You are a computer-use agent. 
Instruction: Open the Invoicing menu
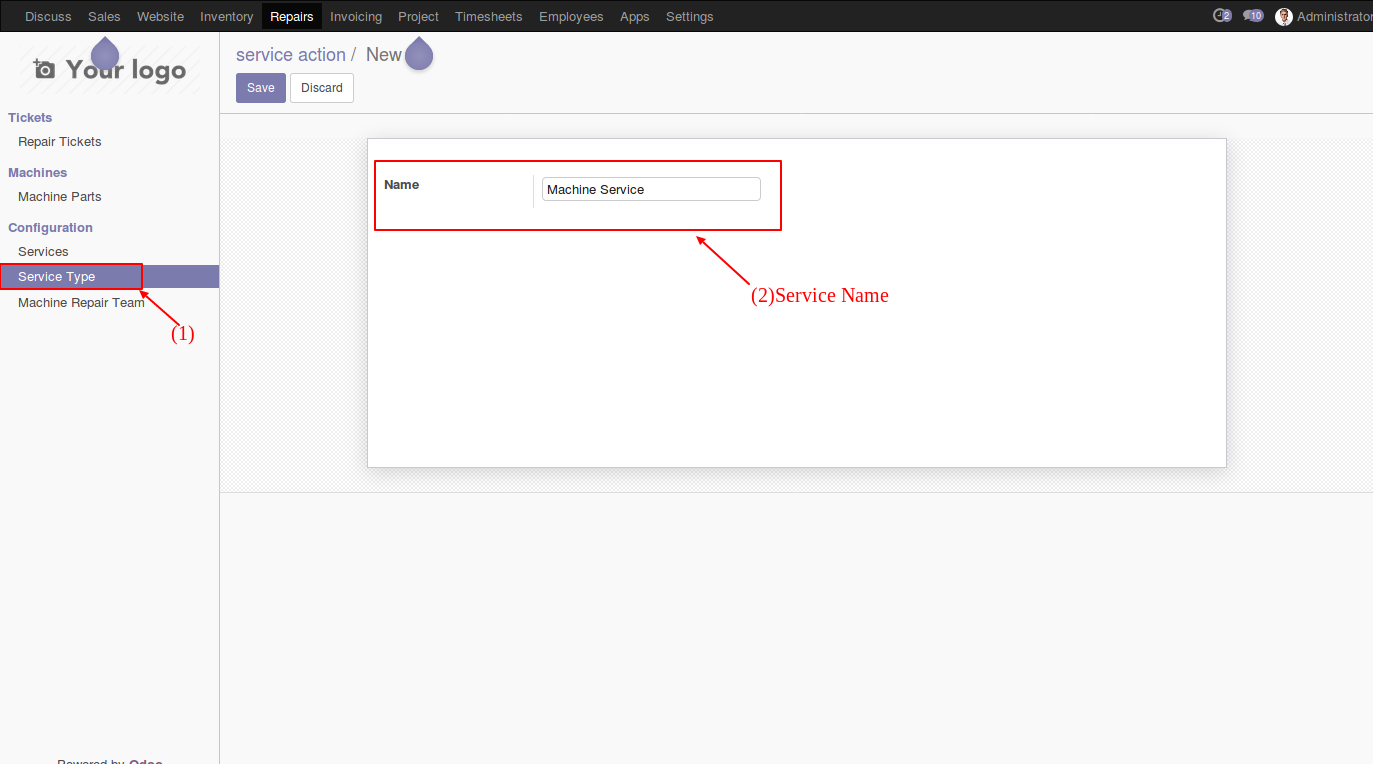(356, 16)
